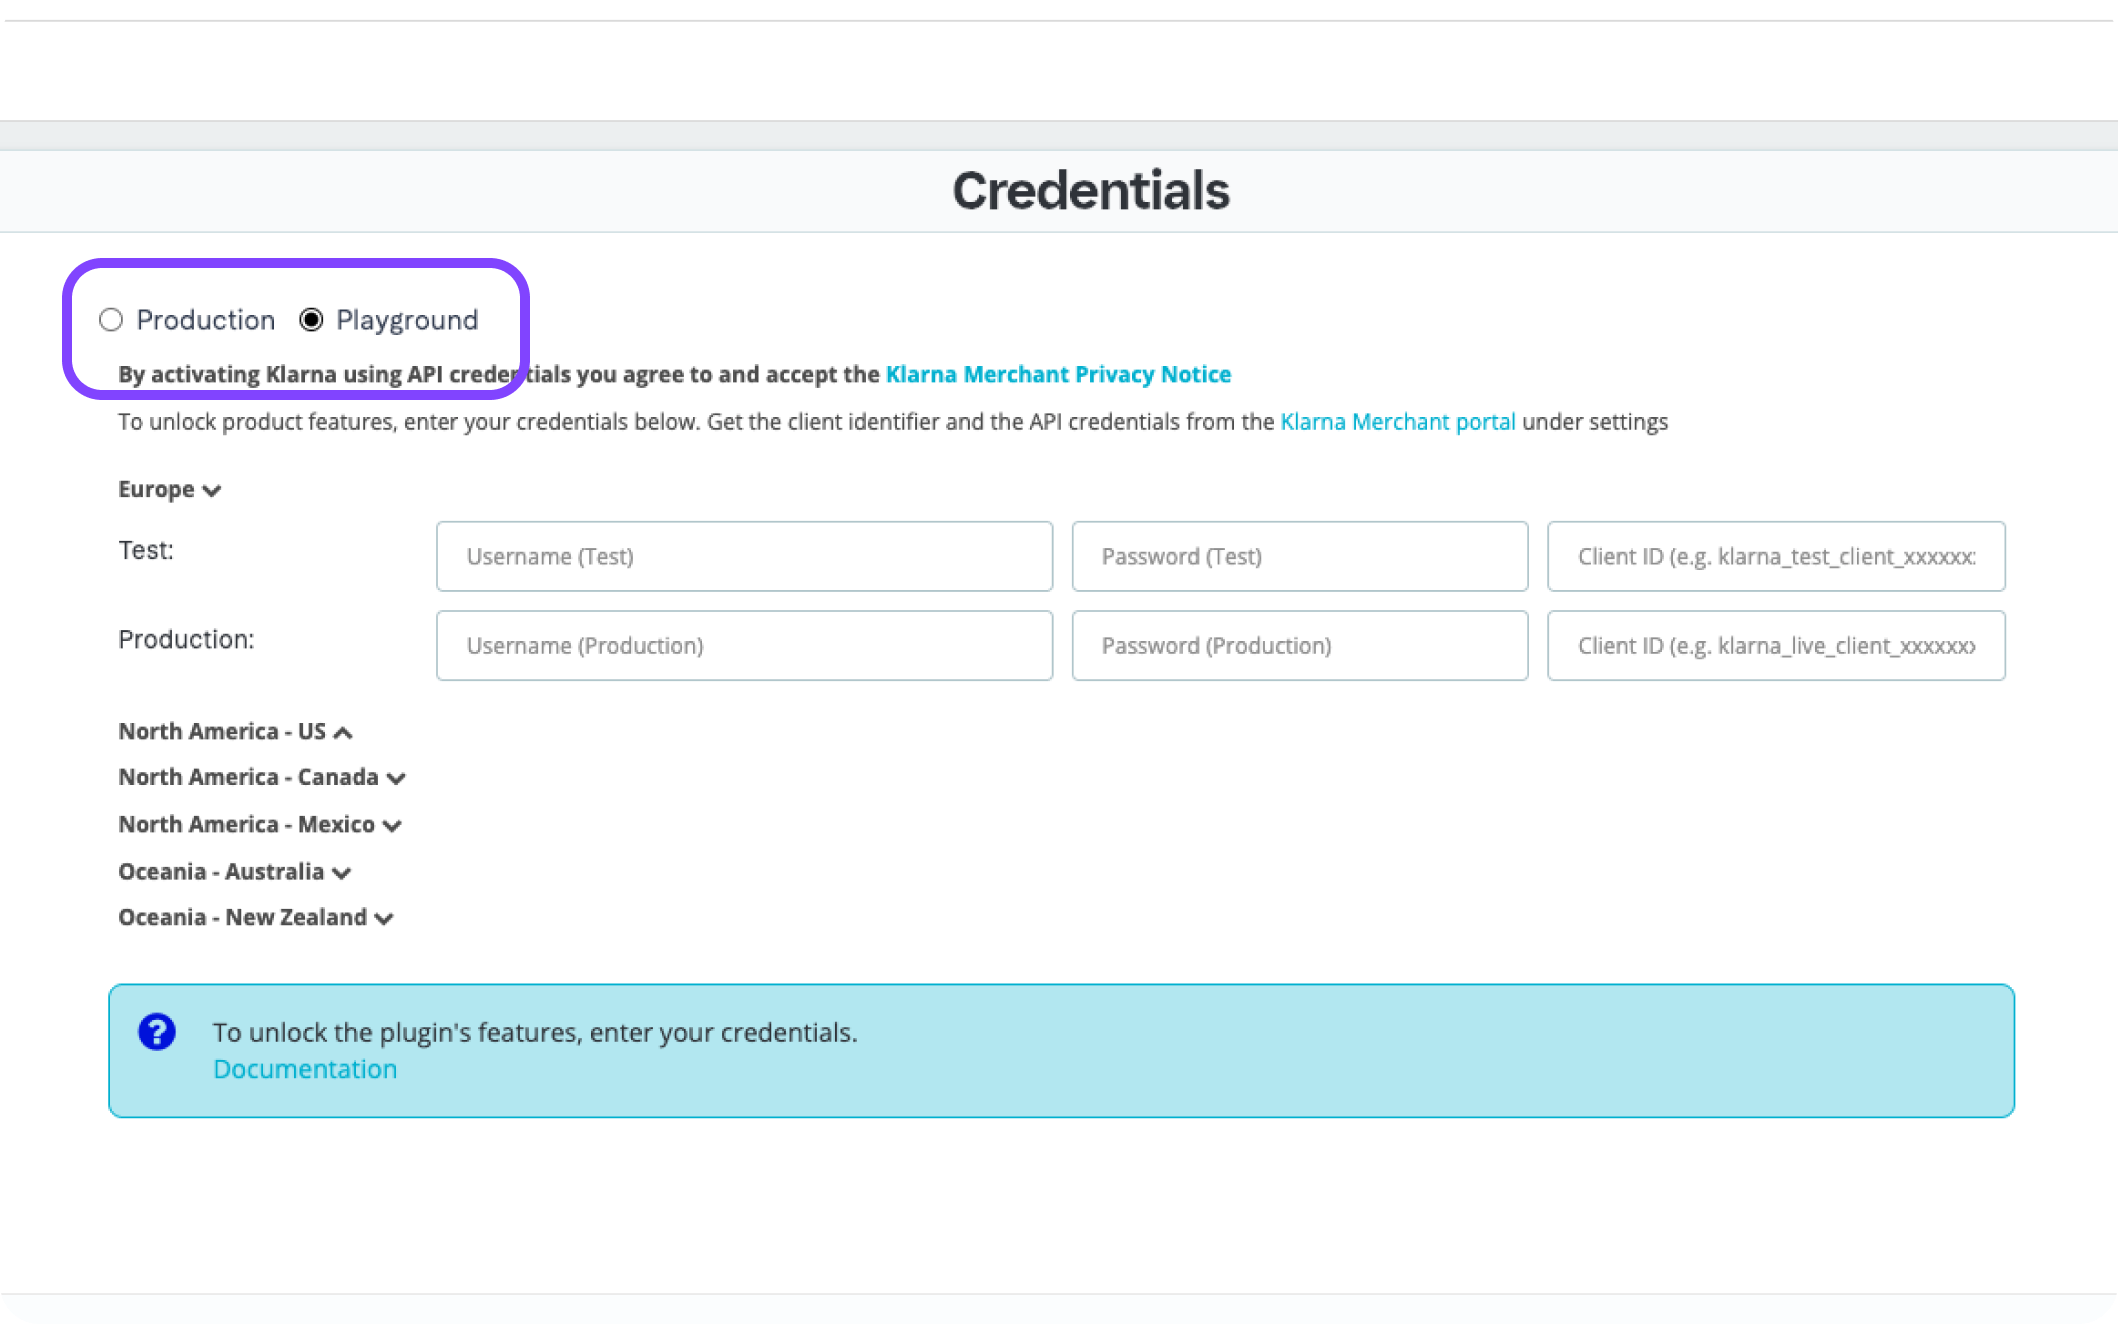The image size is (2118, 1324).
Task: Click the unlock features info banner
Action: click(x=1060, y=1049)
